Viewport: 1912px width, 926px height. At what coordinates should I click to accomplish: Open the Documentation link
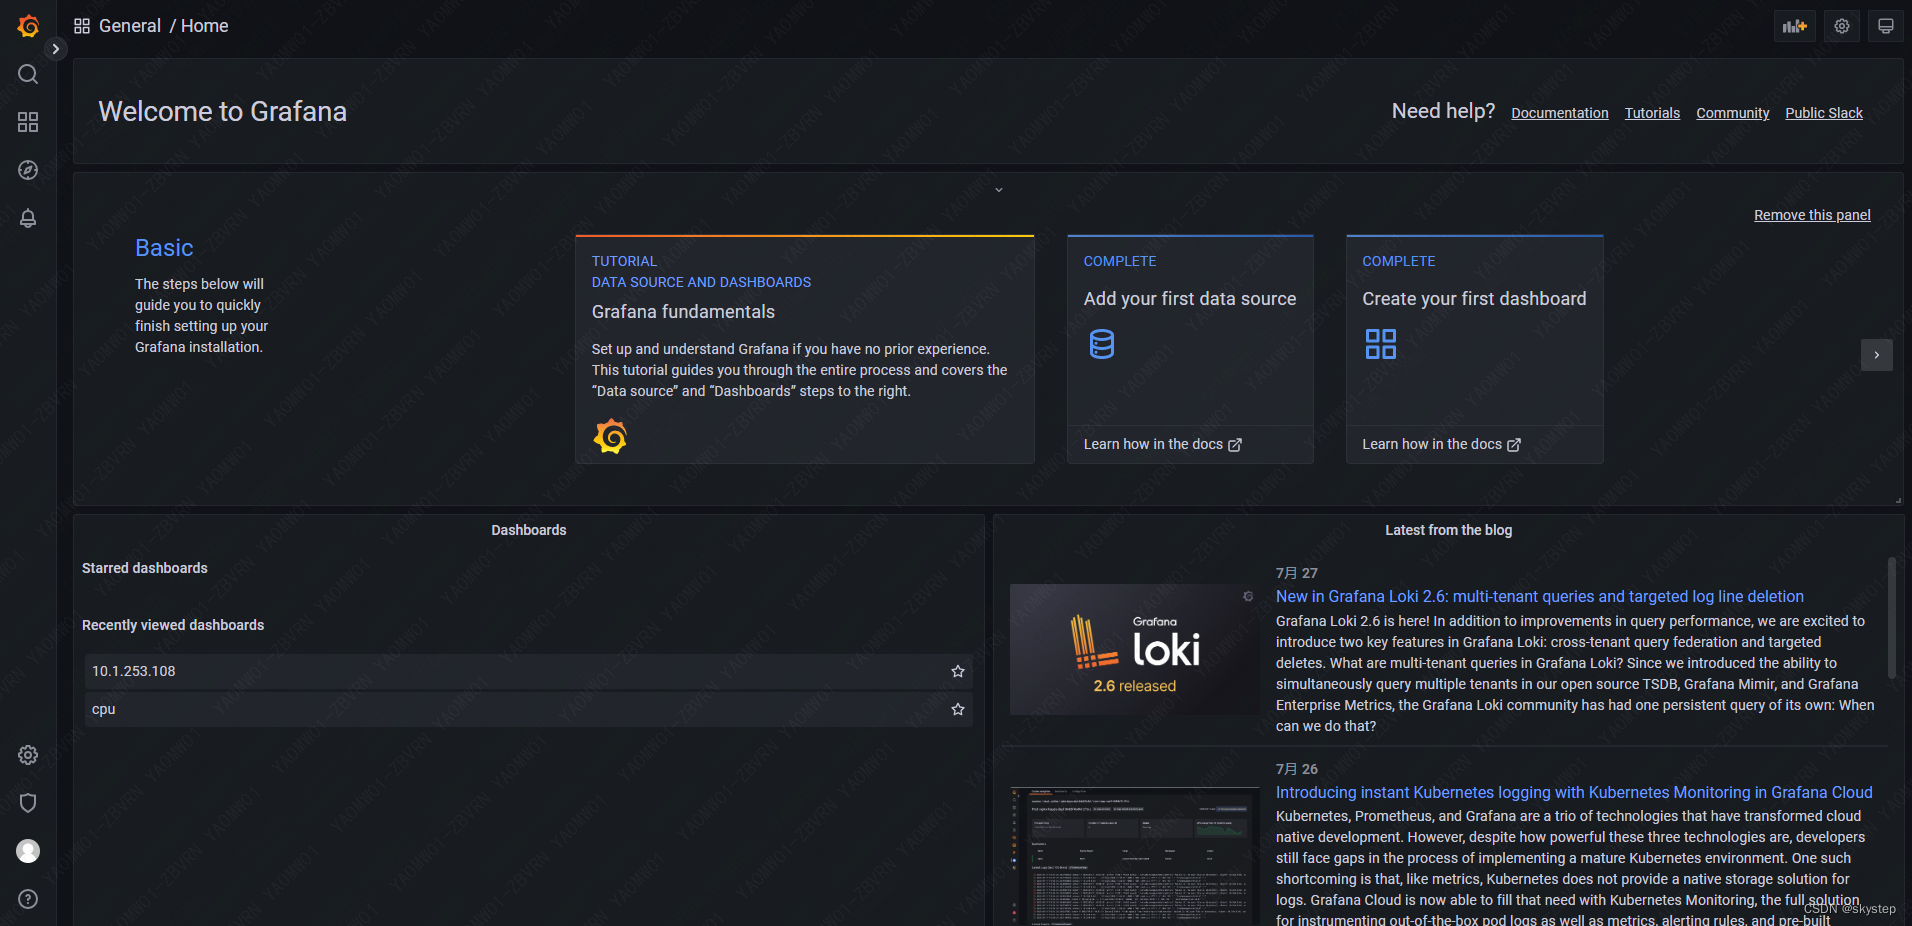[x=1560, y=113]
